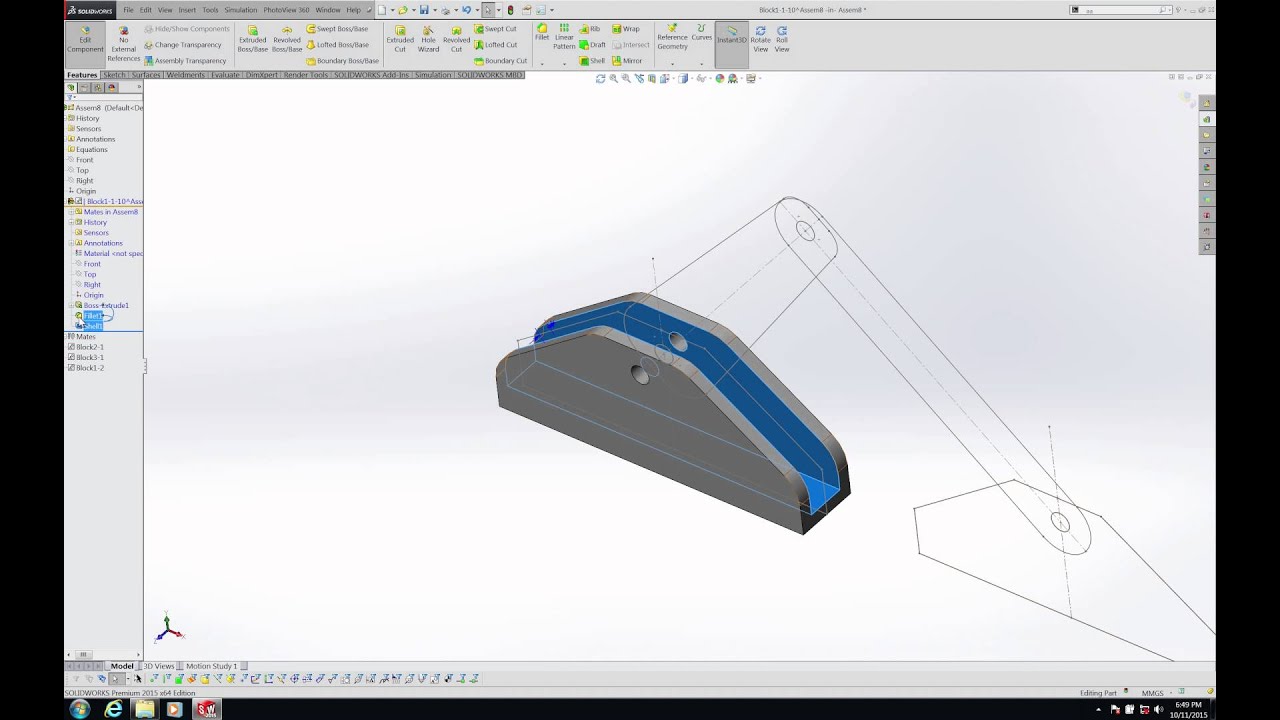Click the Curves tool

coord(702,32)
